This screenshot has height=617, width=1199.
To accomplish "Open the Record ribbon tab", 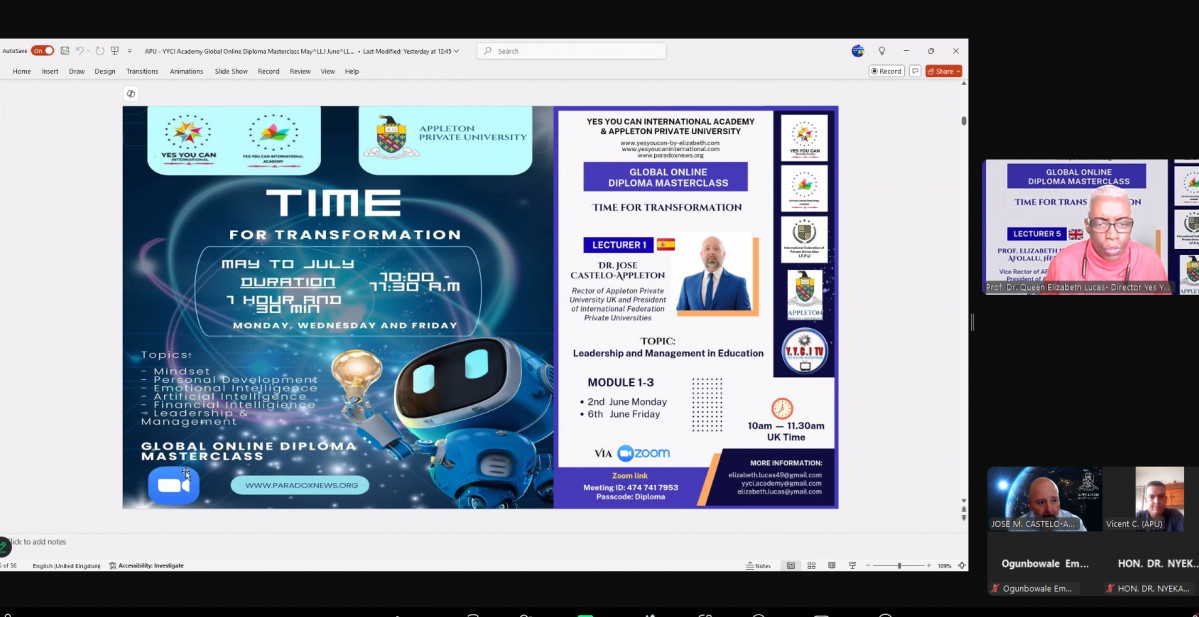I will tap(268, 71).
